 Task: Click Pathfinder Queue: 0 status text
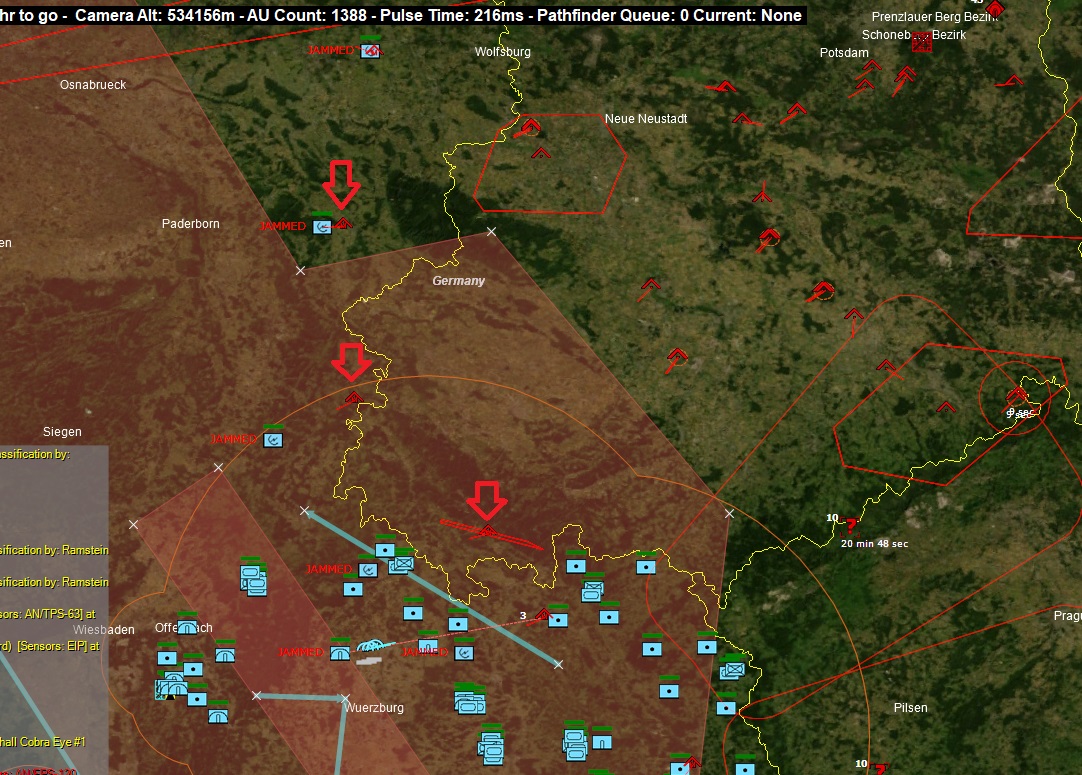[x=613, y=15]
